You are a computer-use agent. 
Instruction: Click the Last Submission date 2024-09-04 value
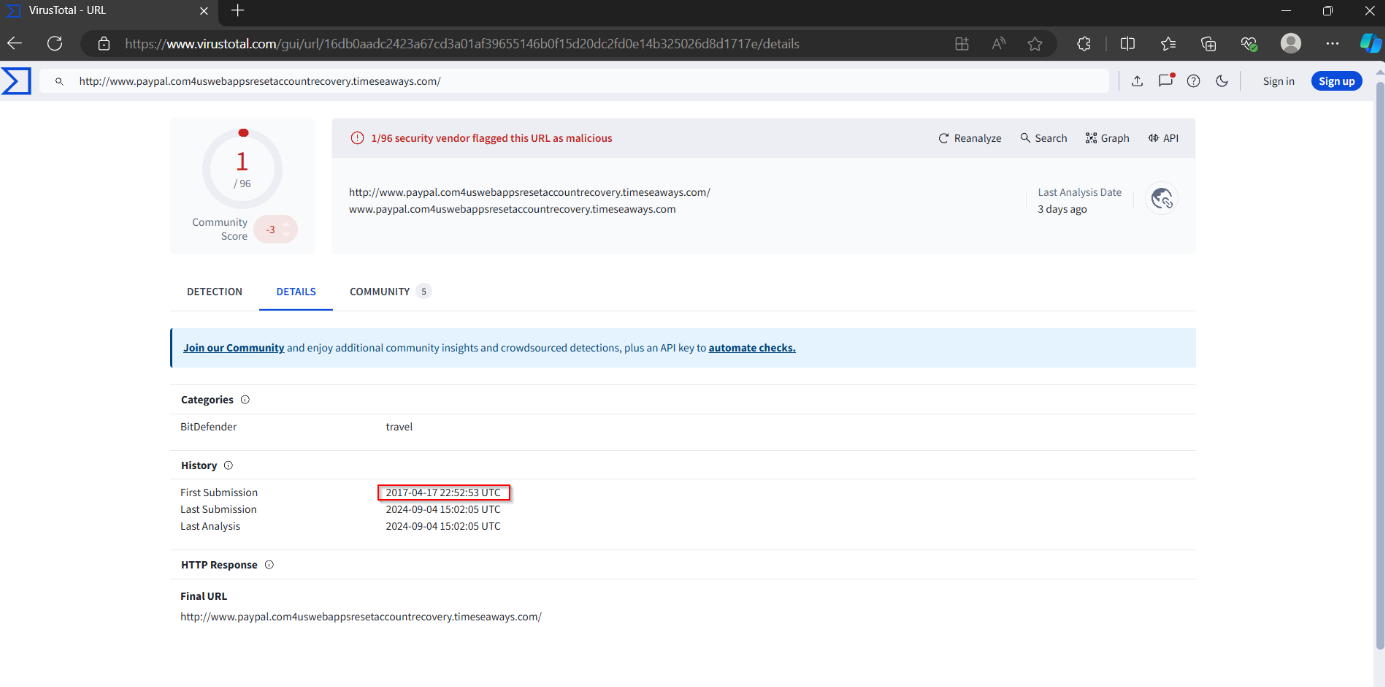(x=443, y=509)
